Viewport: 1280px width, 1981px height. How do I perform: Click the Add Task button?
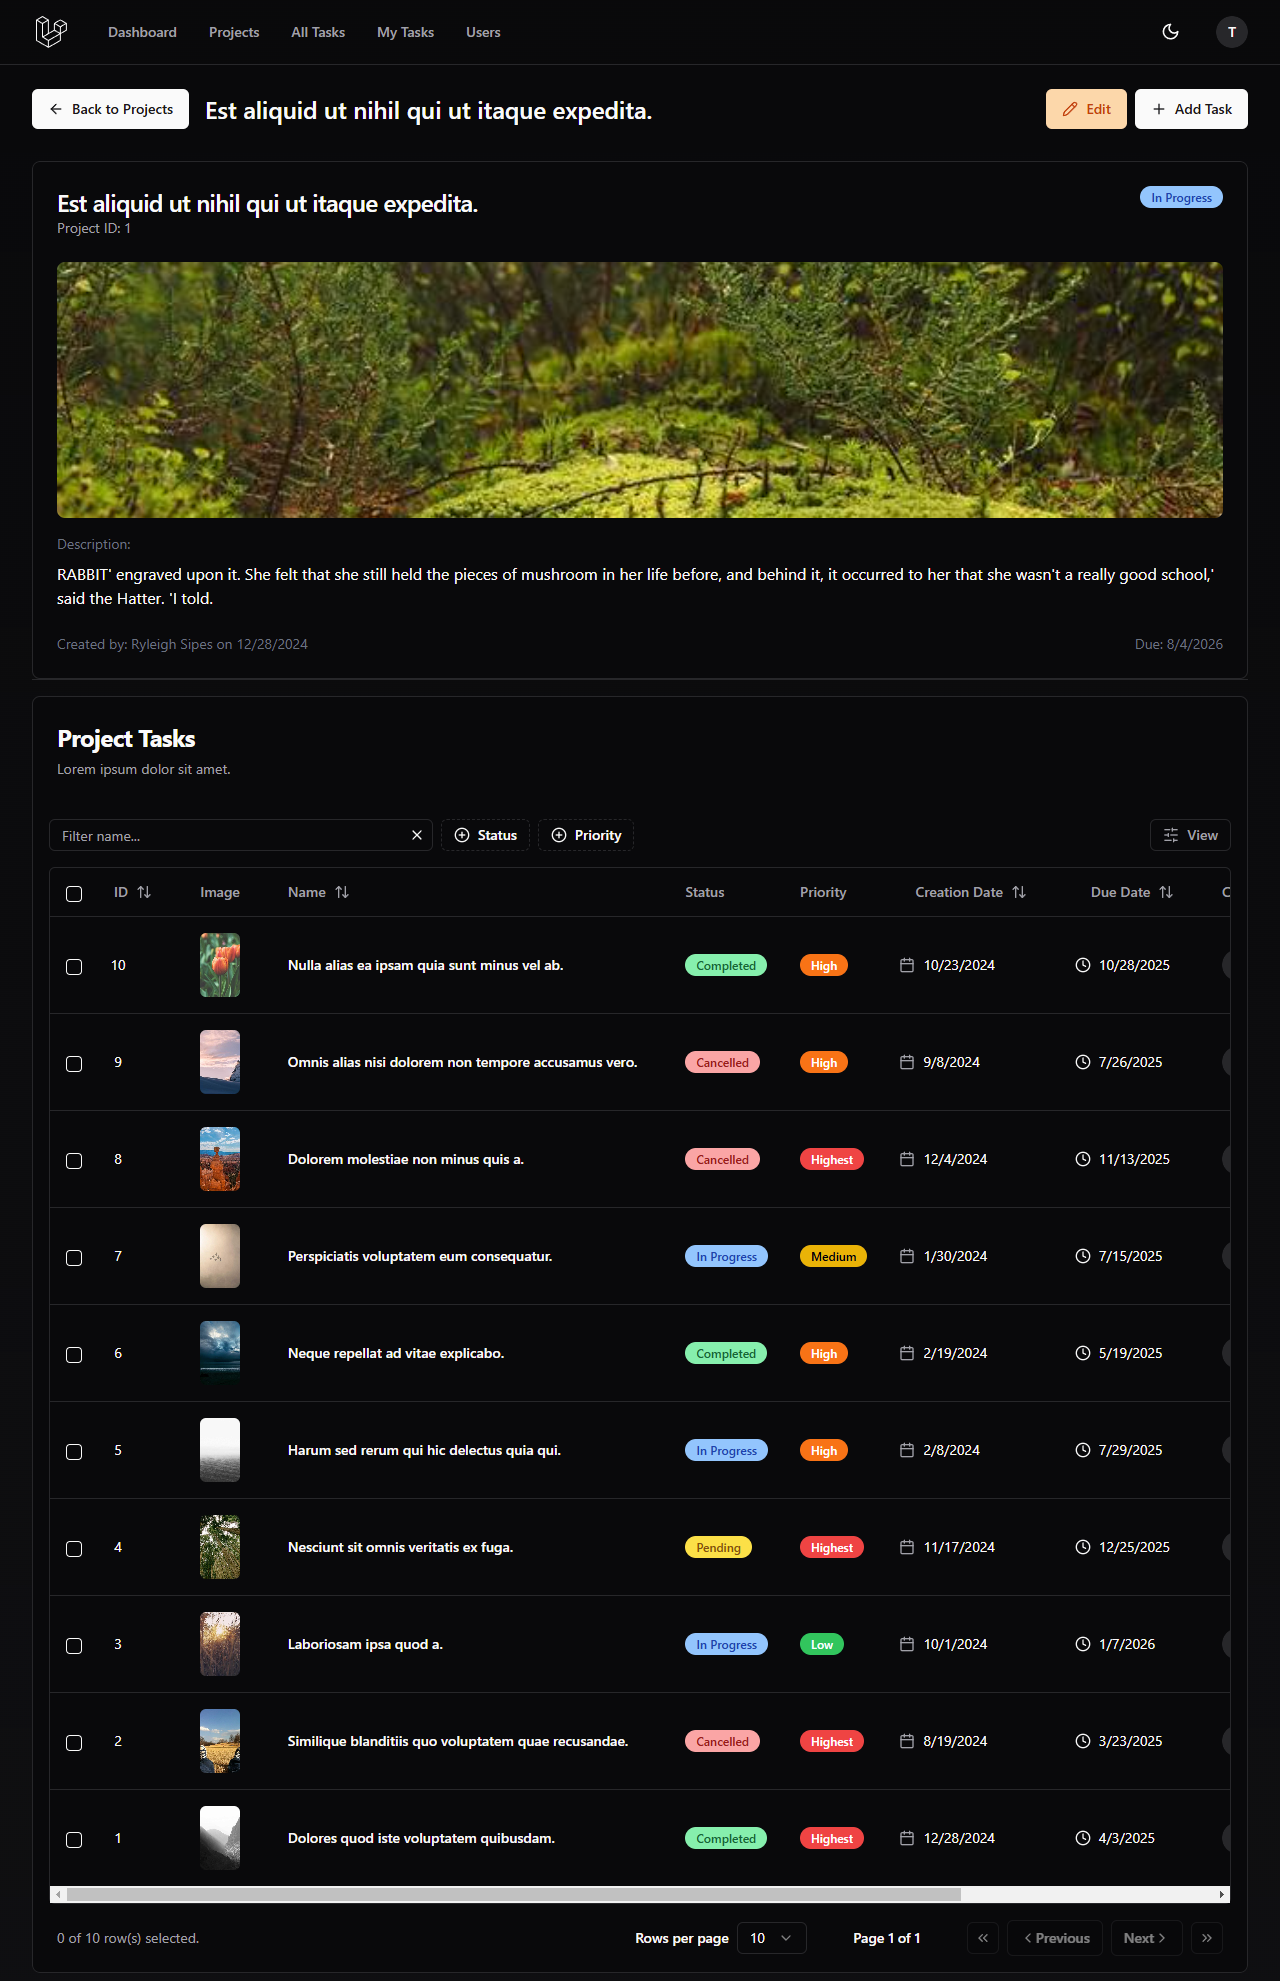pos(1191,109)
